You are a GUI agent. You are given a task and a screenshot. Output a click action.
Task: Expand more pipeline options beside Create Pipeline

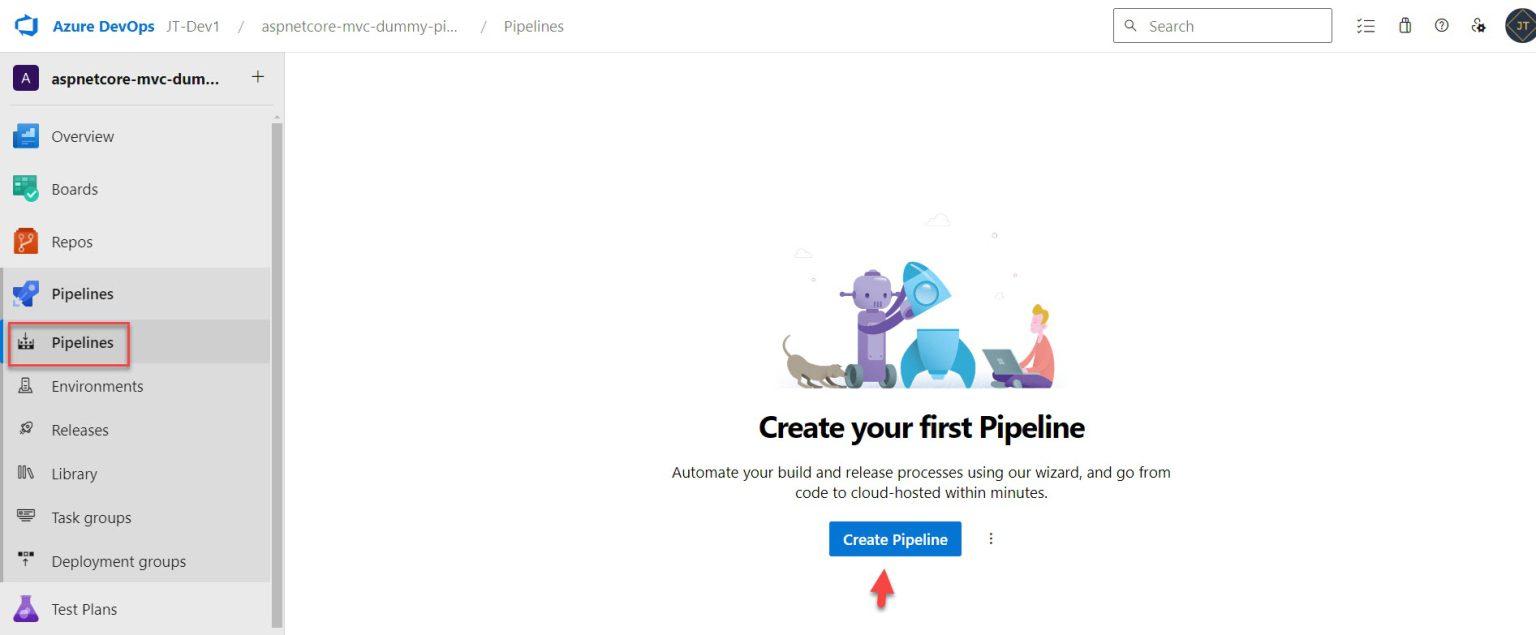pyautogui.click(x=990, y=538)
